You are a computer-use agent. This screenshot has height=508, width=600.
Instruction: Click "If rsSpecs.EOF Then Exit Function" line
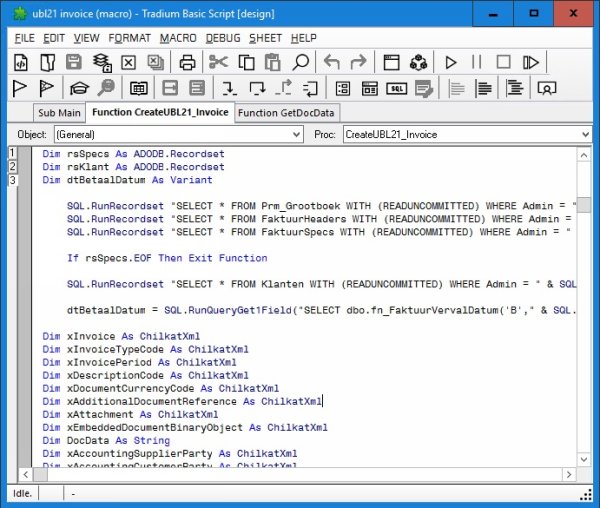(x=167, y=258)
